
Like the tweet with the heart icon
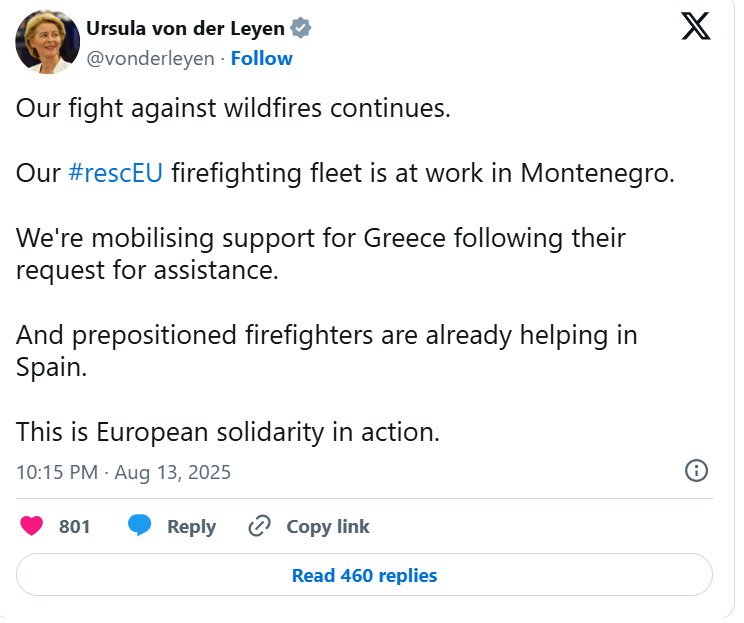point(33,526)
